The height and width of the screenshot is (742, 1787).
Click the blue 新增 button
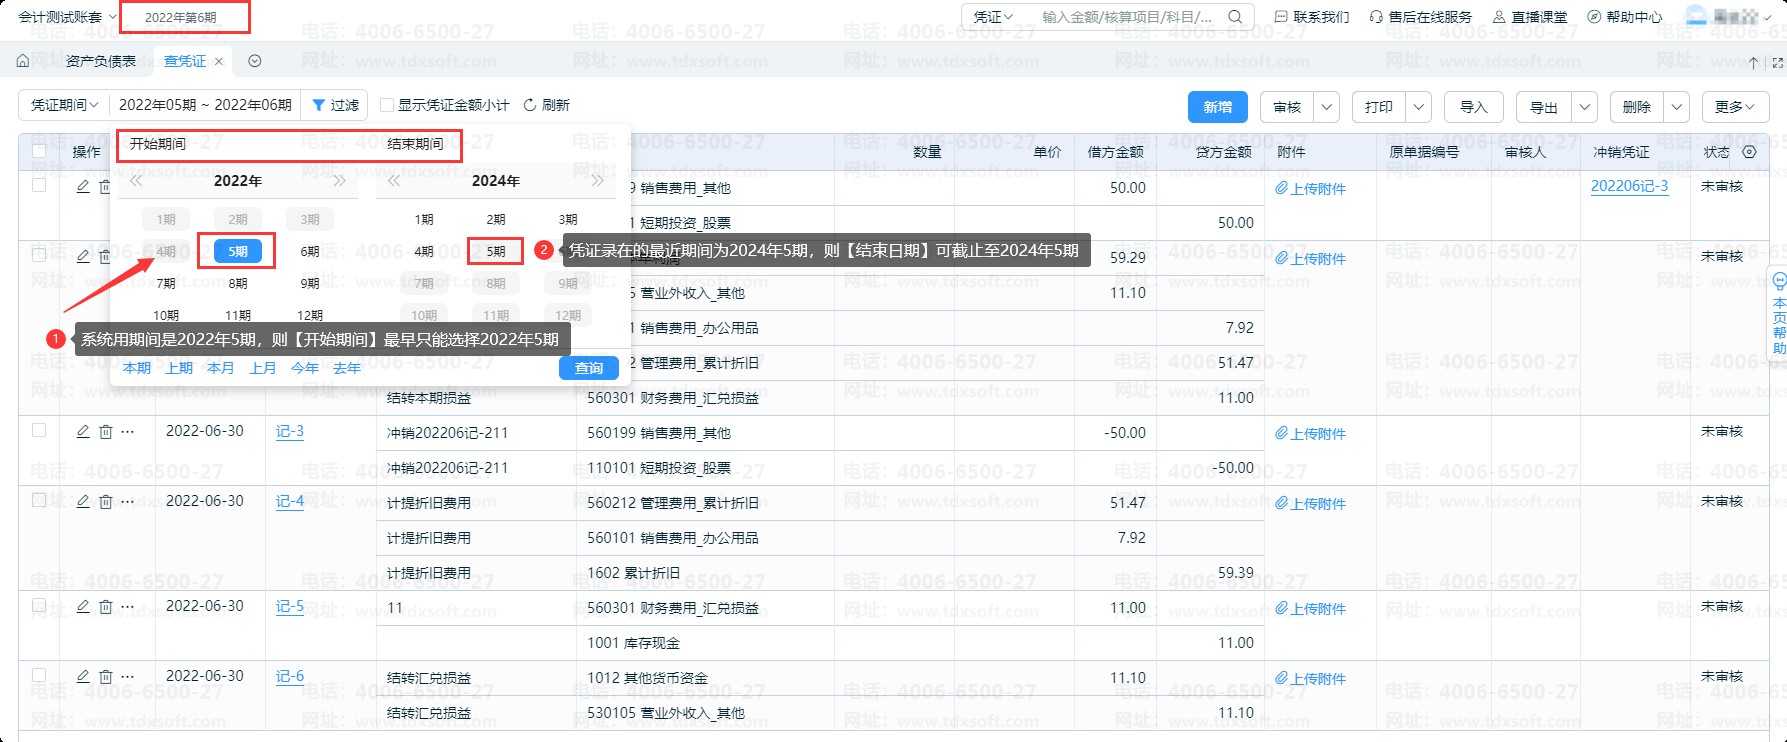pyautogui.click(x=1217, y=107)
